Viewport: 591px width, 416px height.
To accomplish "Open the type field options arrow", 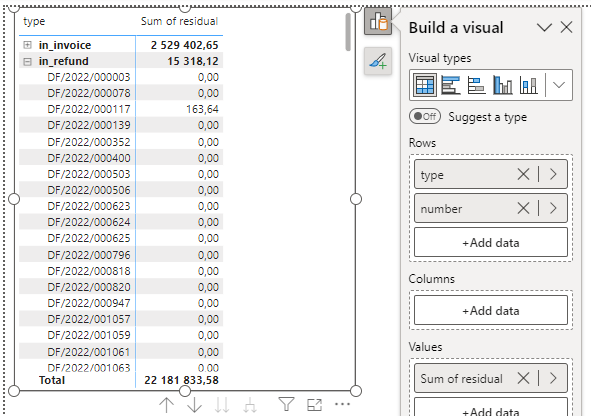I will tap(553, 174).
